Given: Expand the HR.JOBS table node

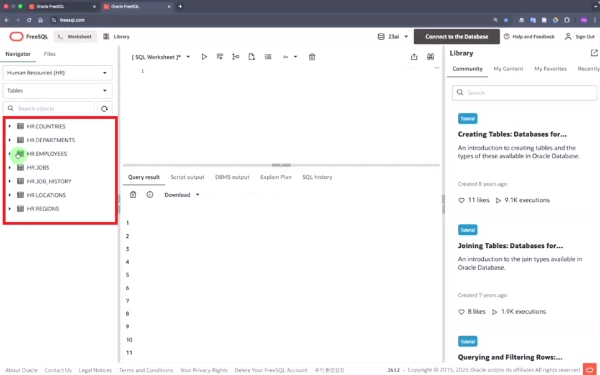Looking at the screenshot, I should 10,168.
